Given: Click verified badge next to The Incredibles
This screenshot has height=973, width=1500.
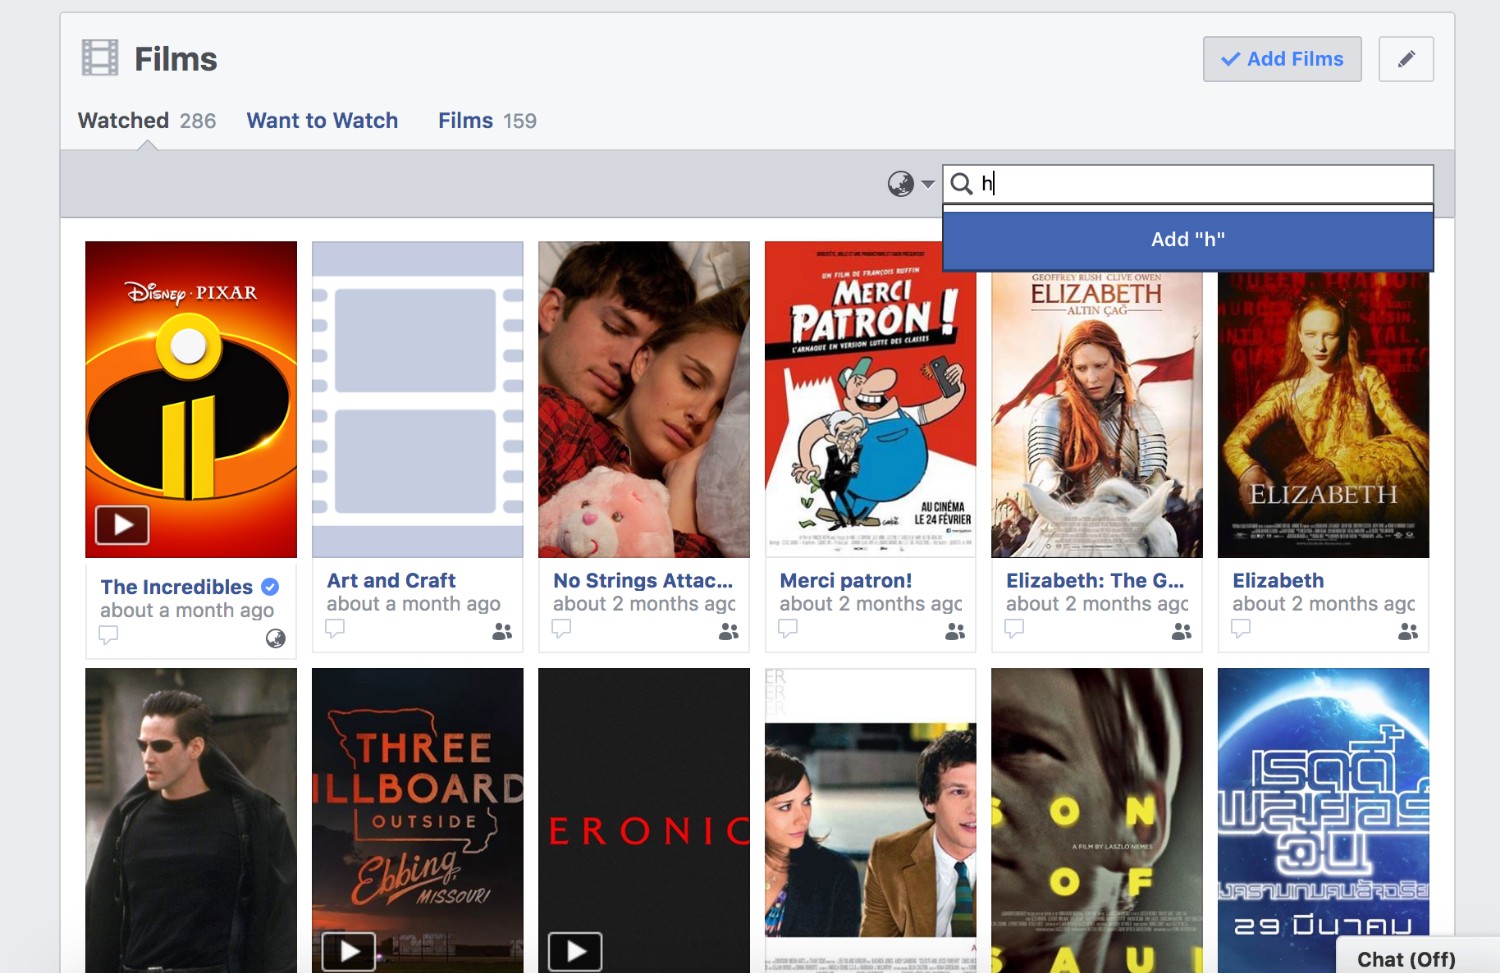Looking at the screenshot, I should coord(270,587).
